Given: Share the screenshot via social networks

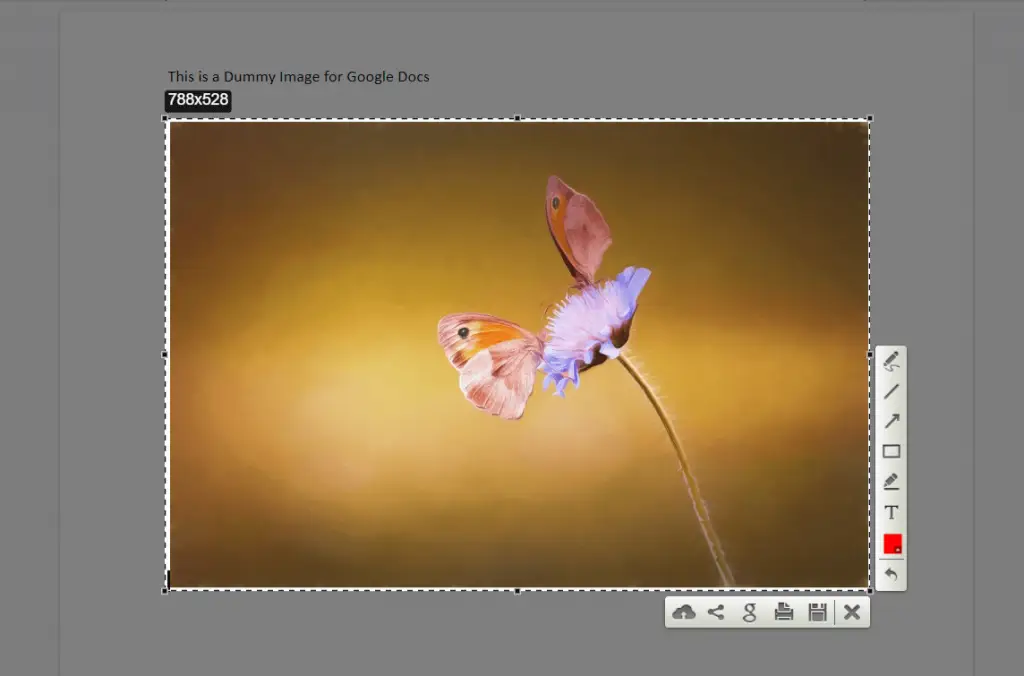Looking at the screenshot, I should [716, 612].
